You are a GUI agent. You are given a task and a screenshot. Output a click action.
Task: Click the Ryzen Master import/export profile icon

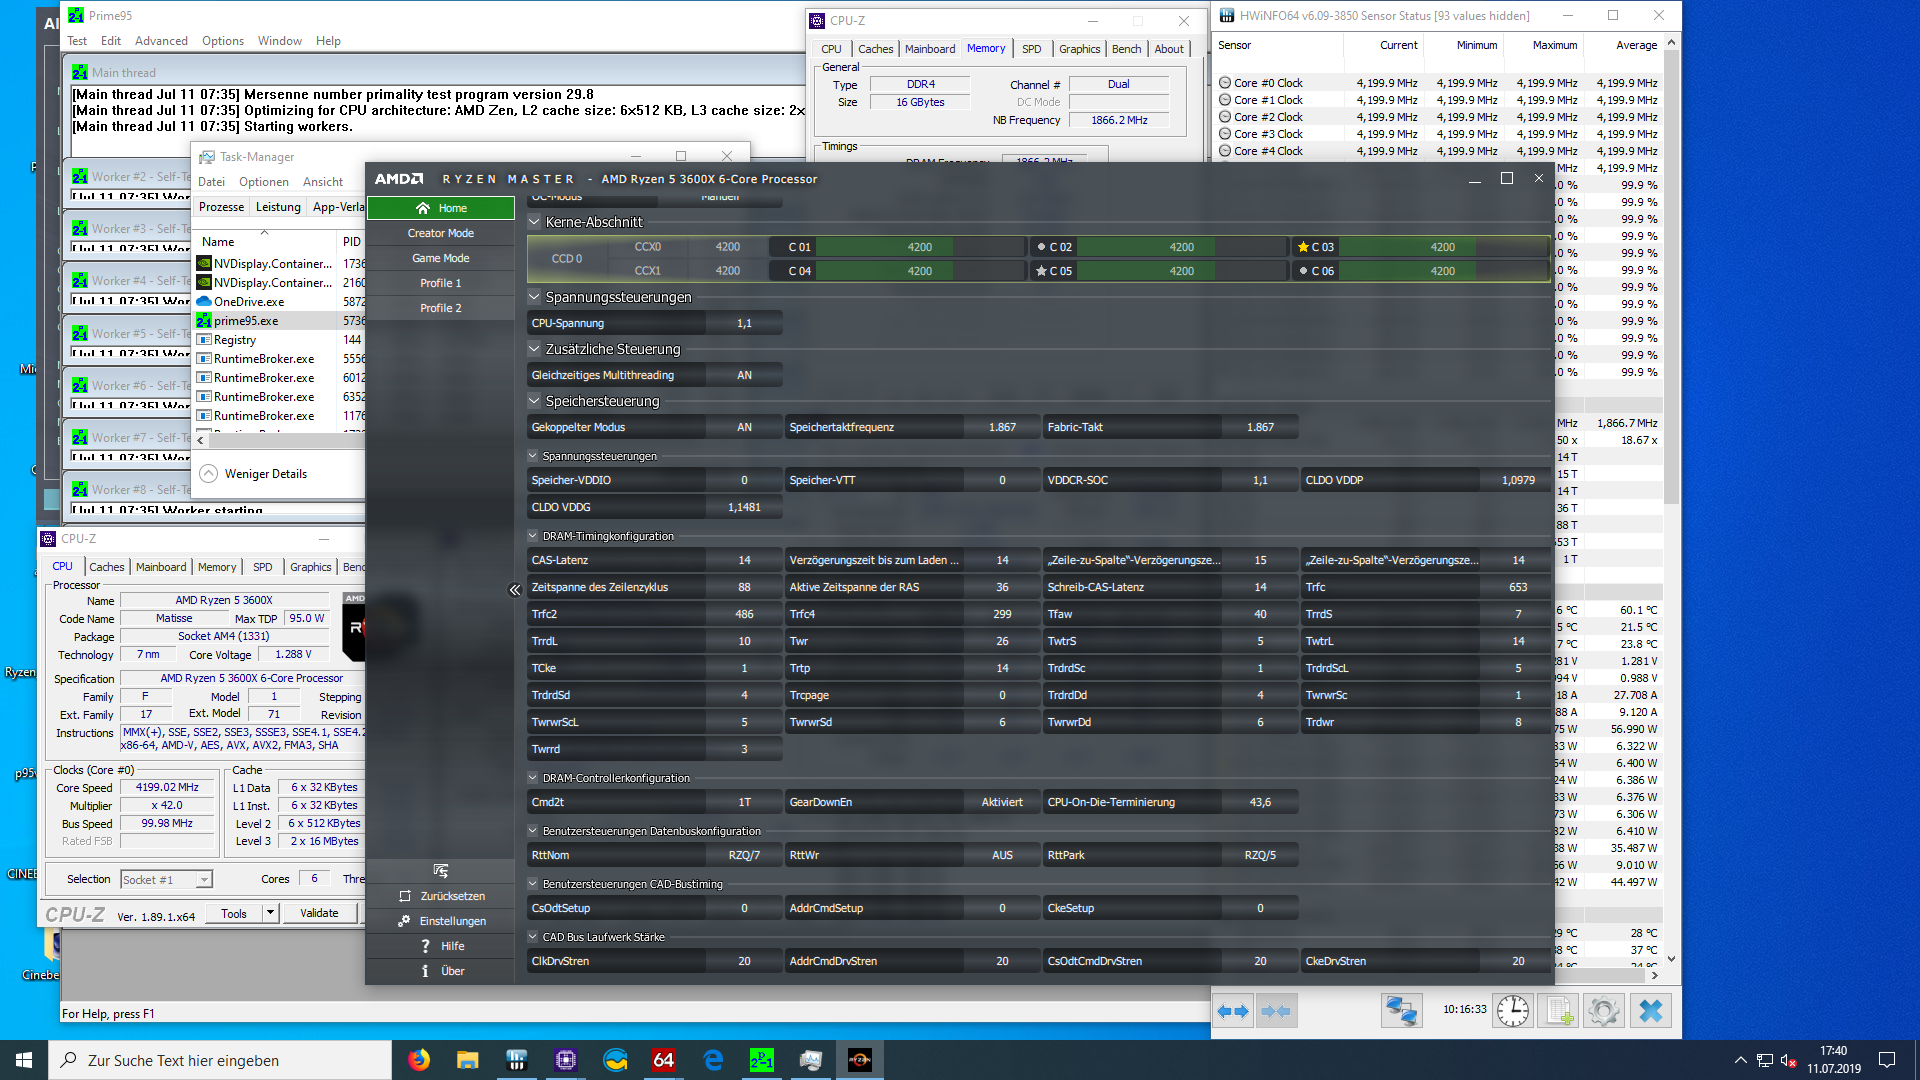click(x=441, y=871)
